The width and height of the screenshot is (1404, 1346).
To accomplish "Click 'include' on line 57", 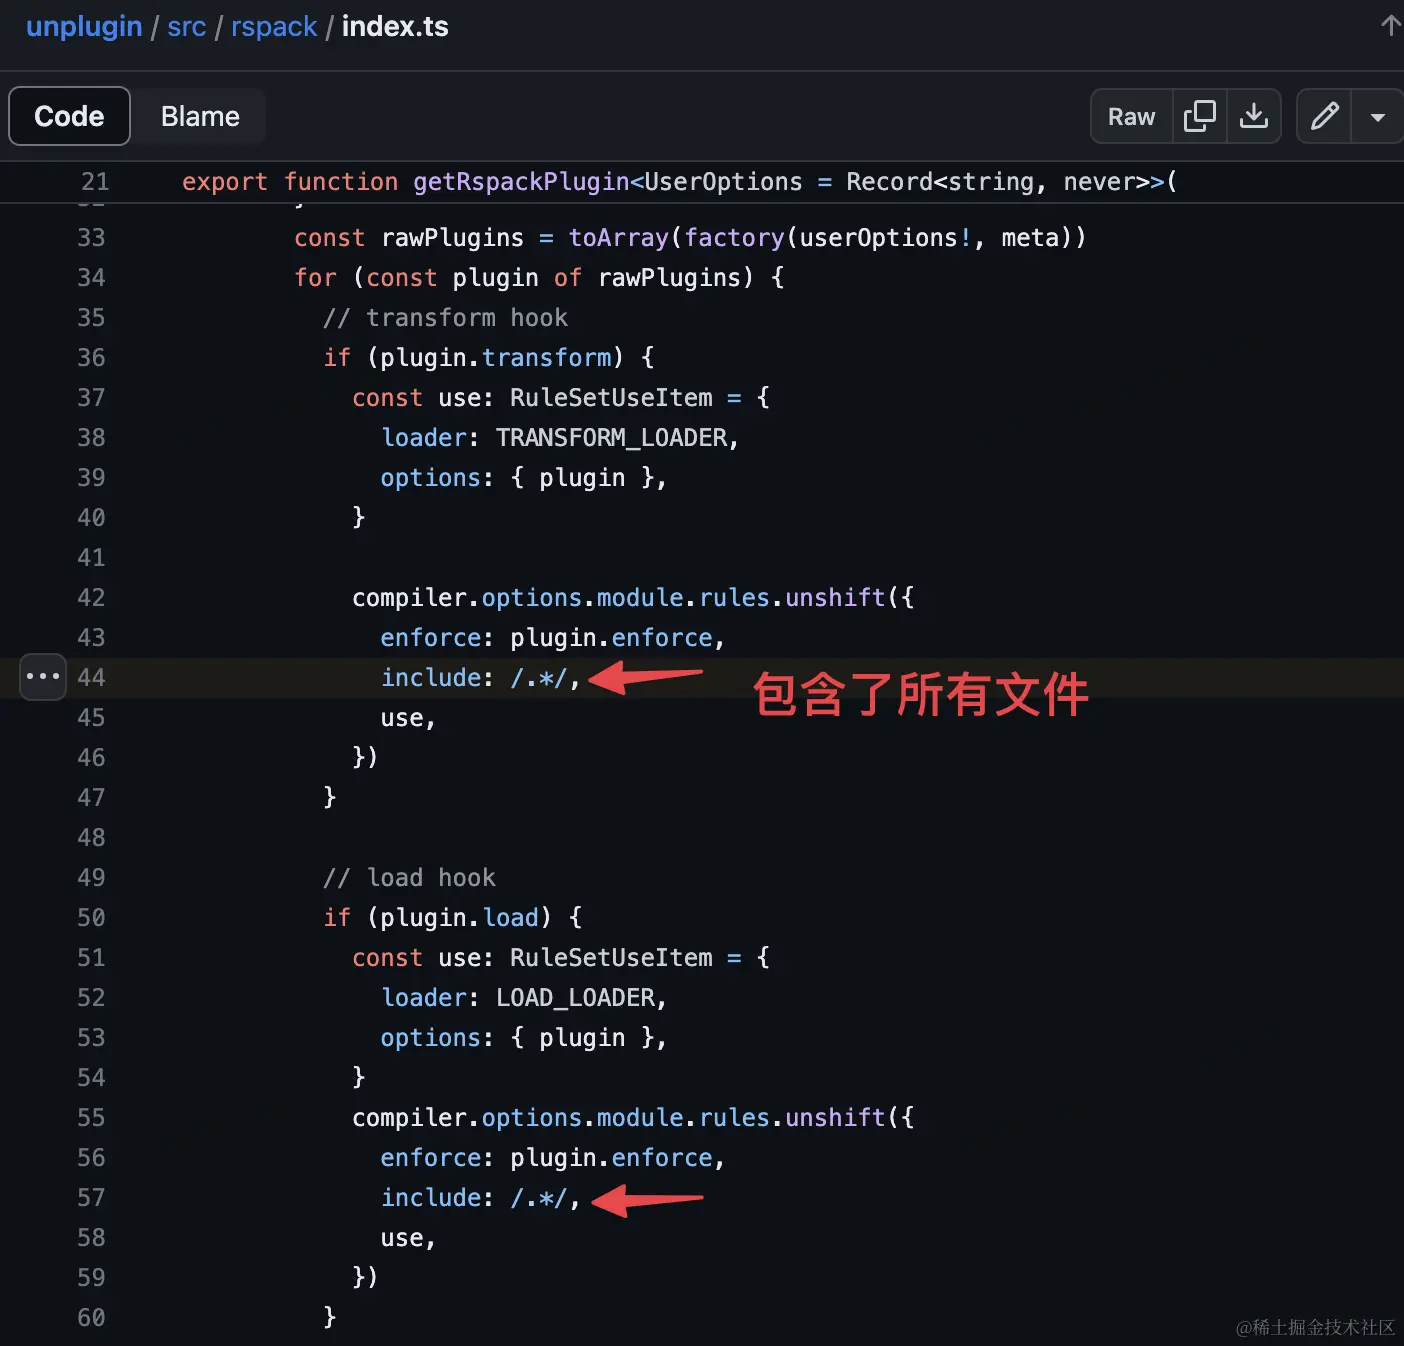I will [431, 1198].
